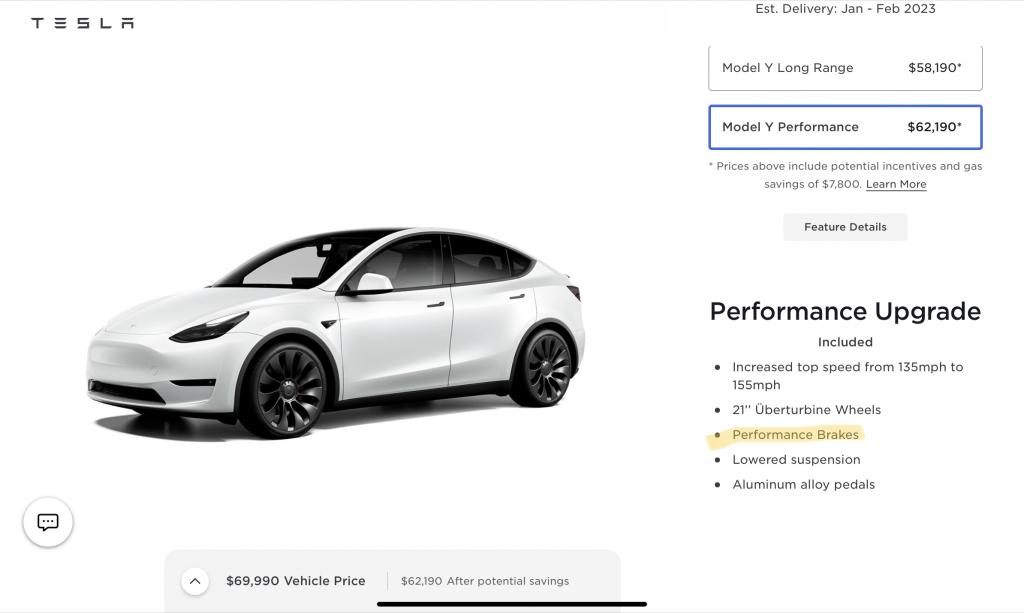Click the Est. Delivery date text

pos(845,9)
